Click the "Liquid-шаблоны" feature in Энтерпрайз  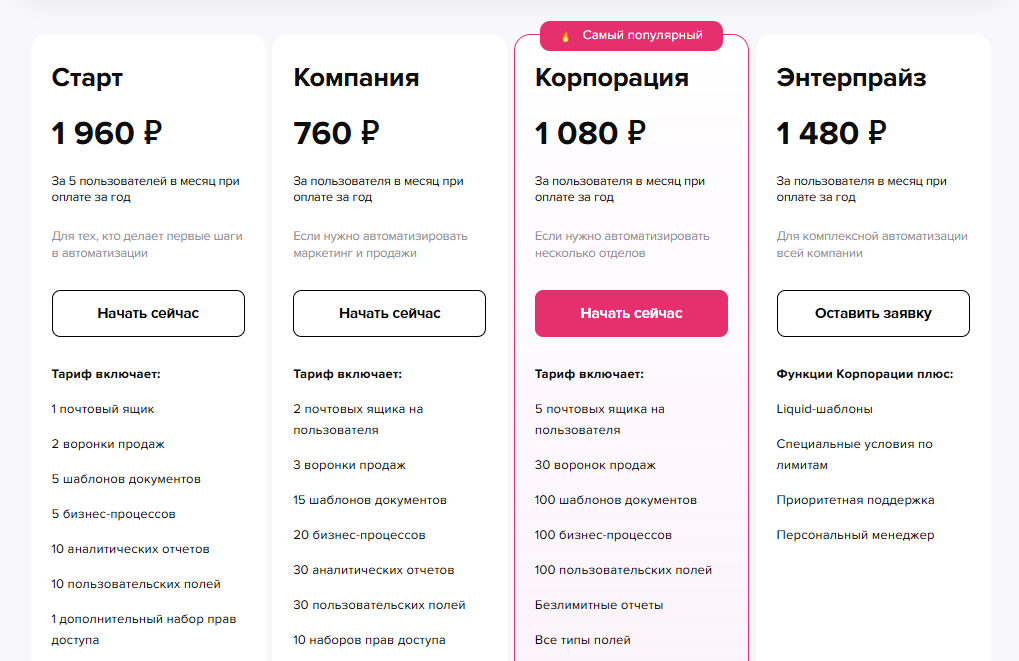tap(824, 409)
